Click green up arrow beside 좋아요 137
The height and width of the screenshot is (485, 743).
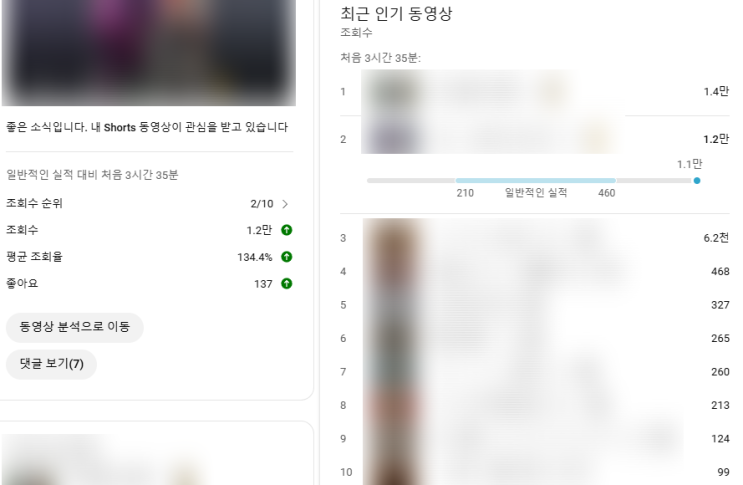pyautogui.click(x=287, y=284)
